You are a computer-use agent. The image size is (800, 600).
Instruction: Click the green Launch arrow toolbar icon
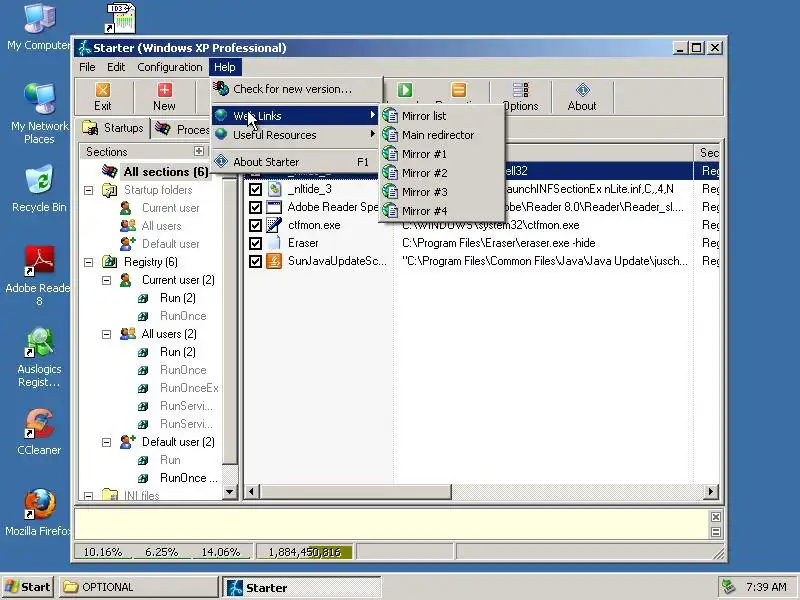point(405,90)
